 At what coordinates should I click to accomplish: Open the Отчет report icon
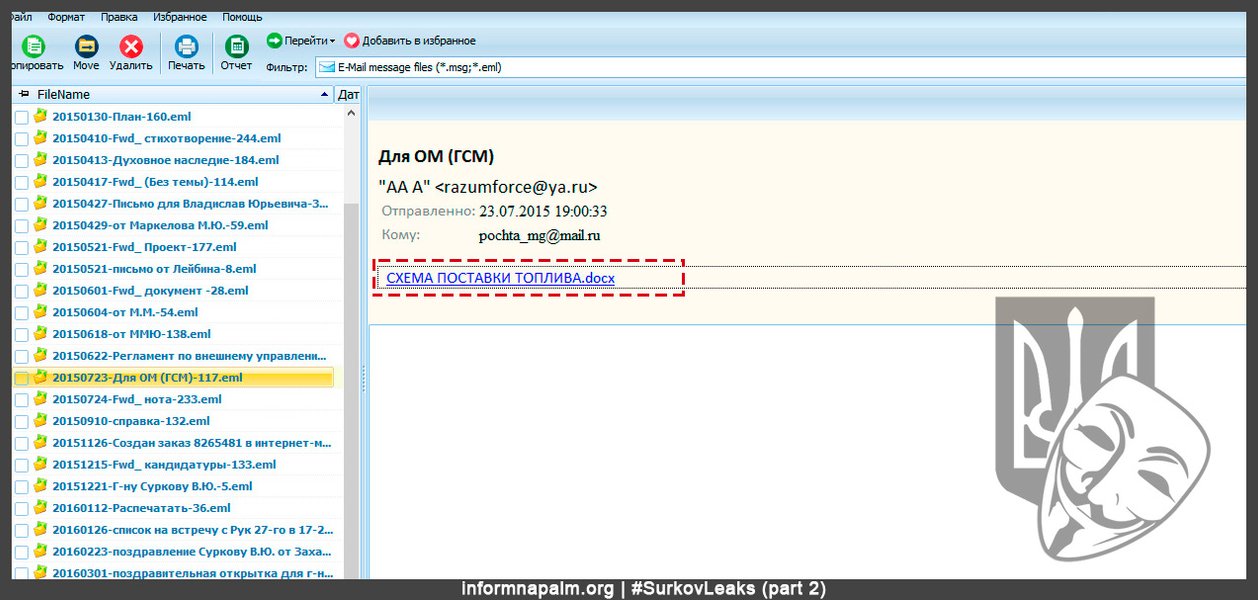236,47
